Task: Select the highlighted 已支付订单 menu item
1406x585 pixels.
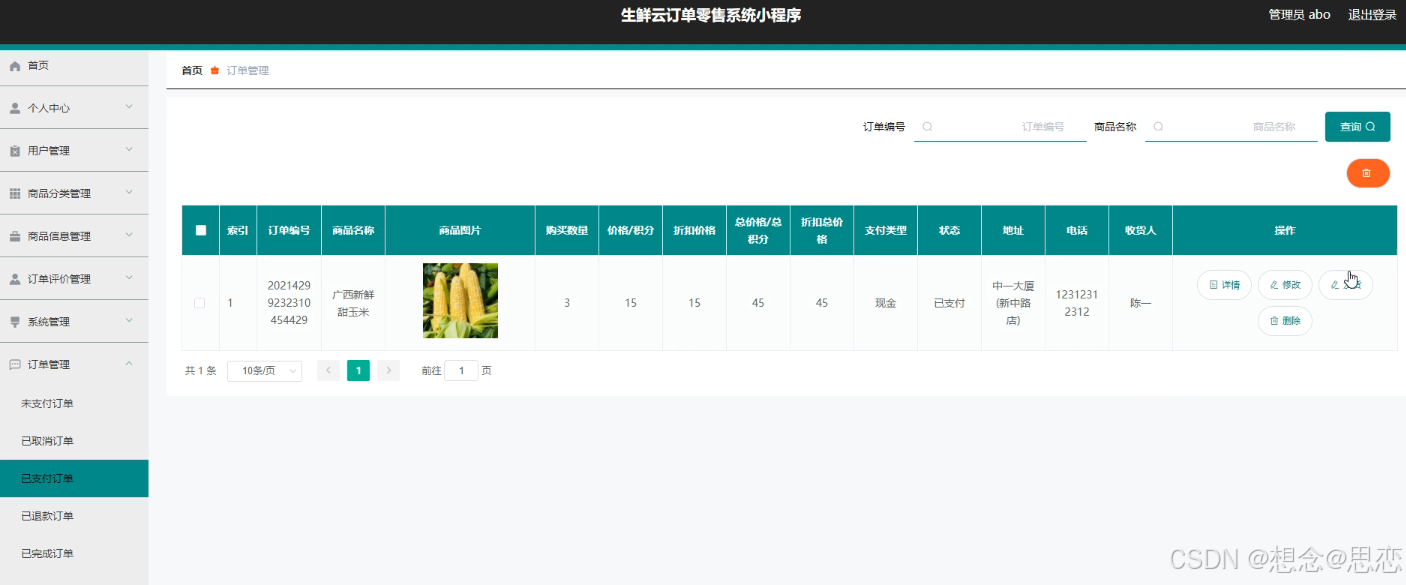Action: [x=74, y=479]
